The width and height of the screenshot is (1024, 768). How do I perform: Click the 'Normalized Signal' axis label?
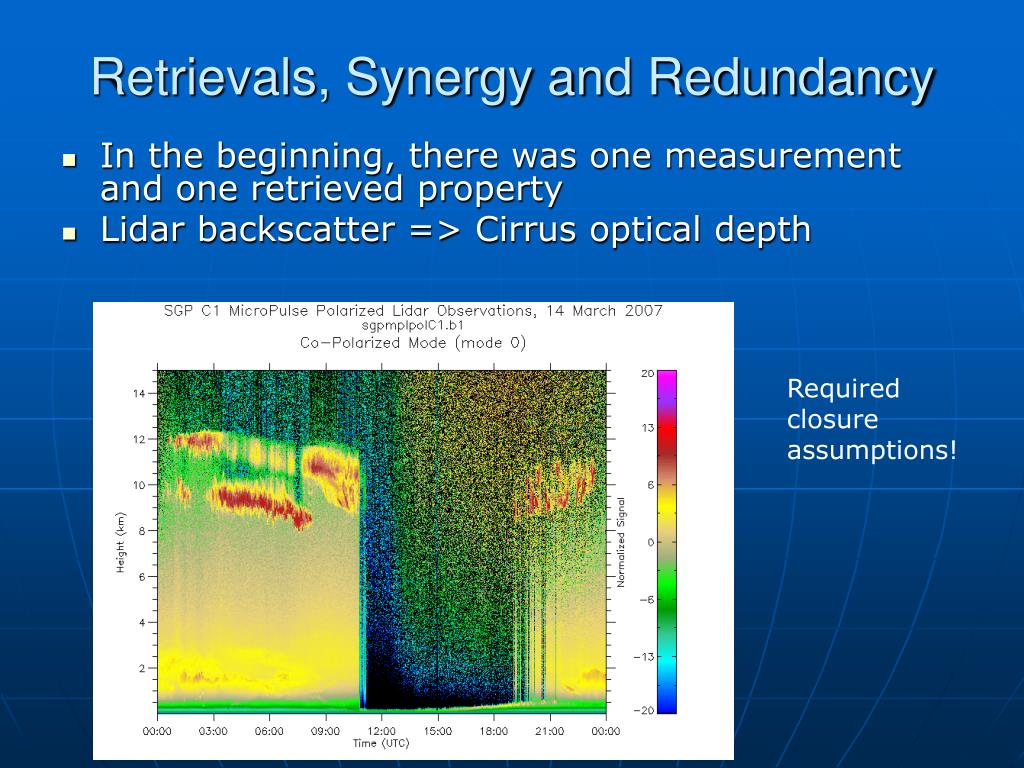click(621, 542)
